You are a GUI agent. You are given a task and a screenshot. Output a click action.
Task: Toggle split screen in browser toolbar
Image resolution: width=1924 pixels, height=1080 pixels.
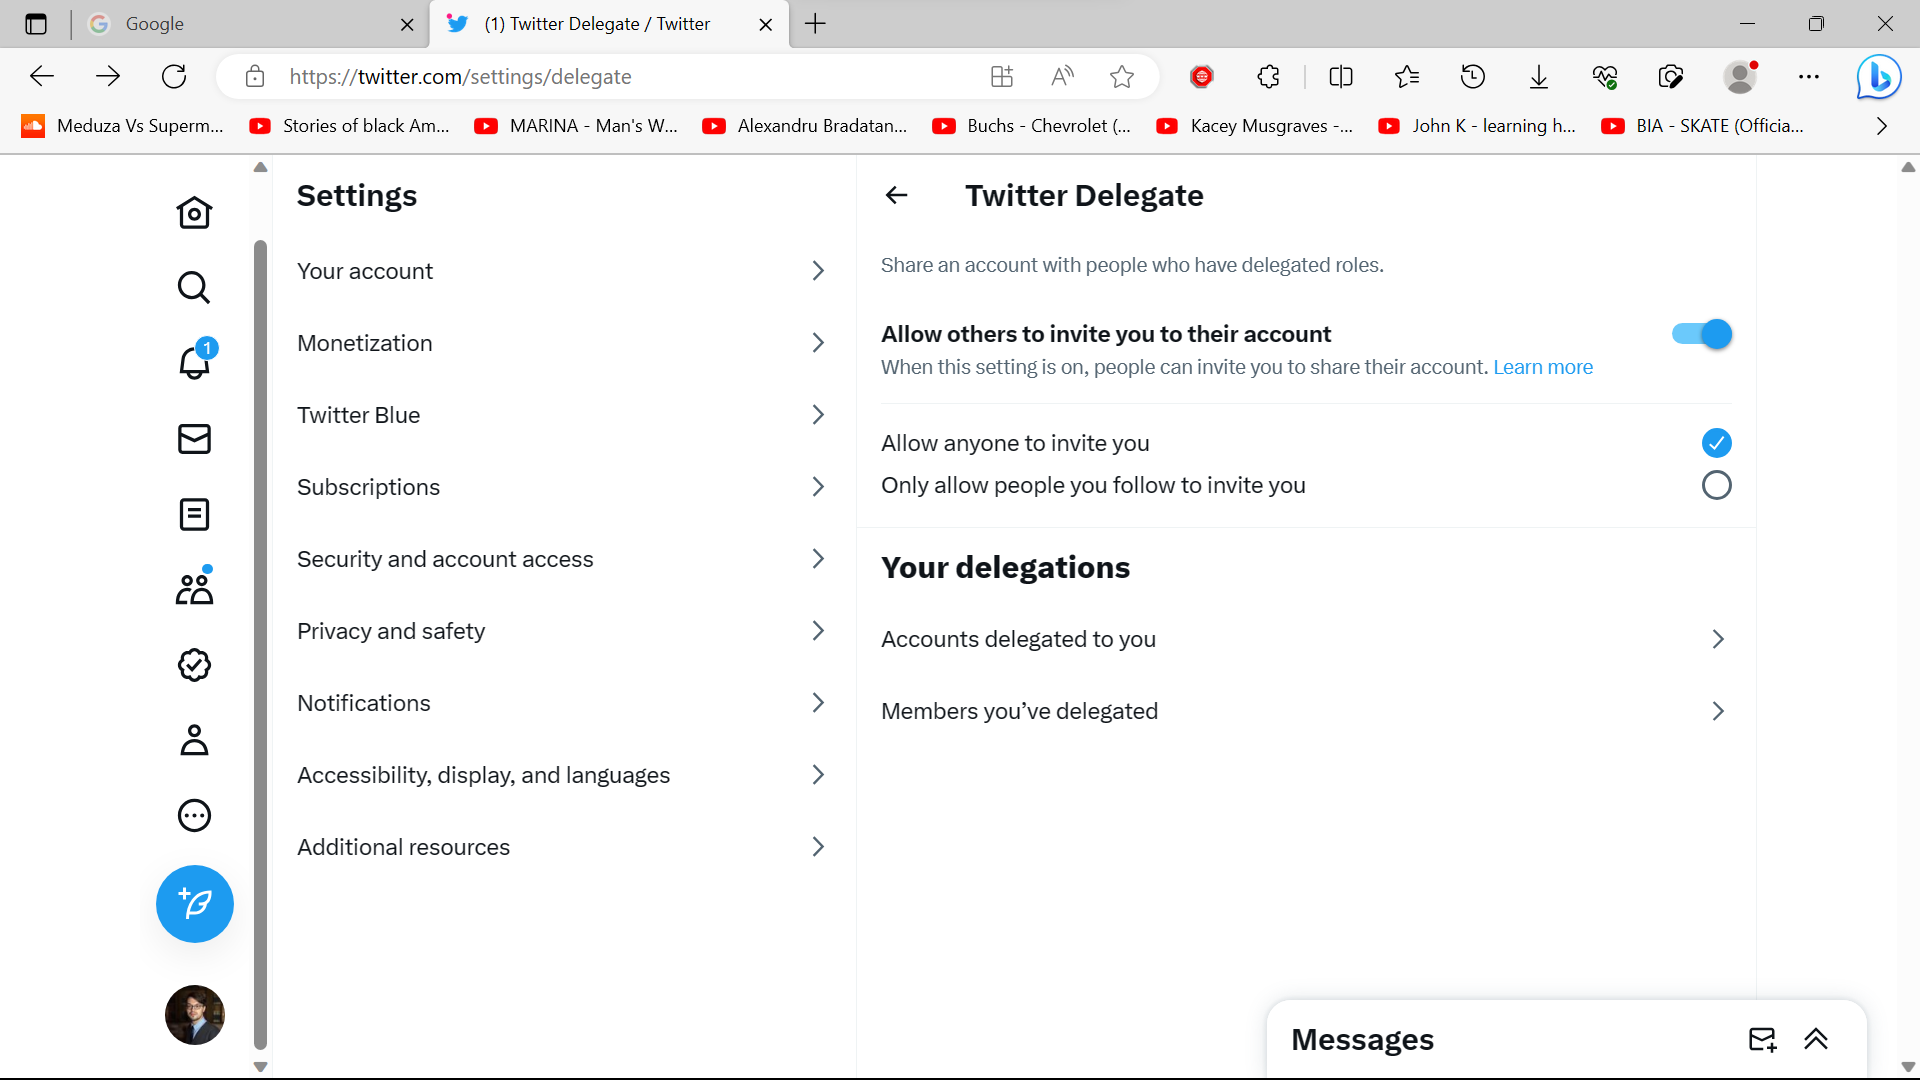pos(1341,77)
